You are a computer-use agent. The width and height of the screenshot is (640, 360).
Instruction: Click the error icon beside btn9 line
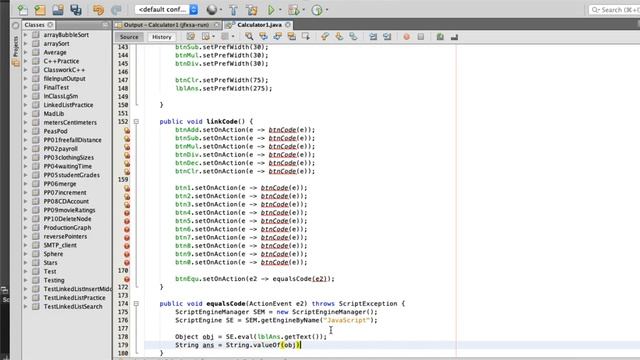click(x=127, y=254)
